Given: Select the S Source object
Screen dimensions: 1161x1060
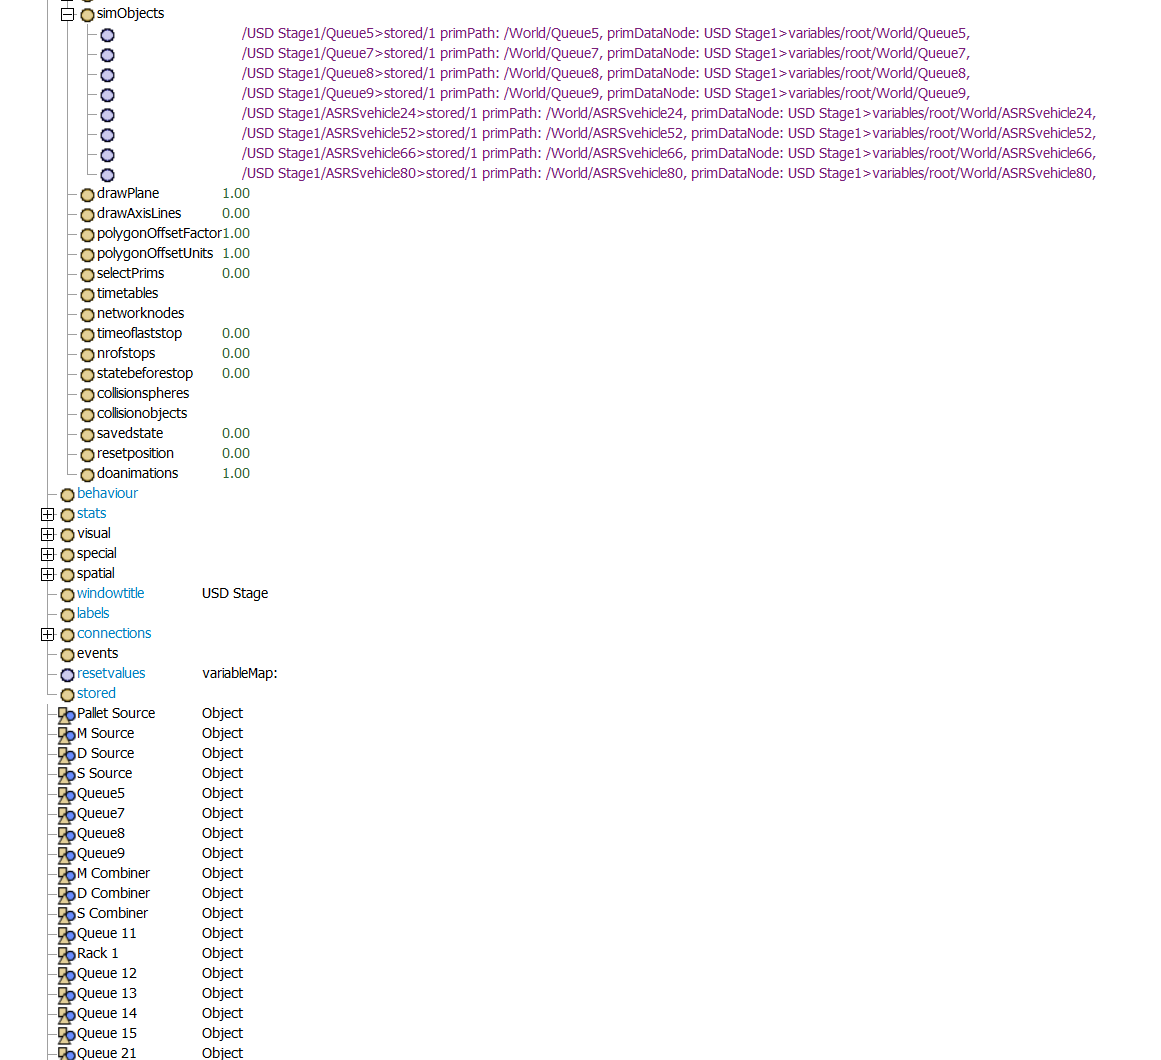Looking at the screenshot, I should coord(104,773).
